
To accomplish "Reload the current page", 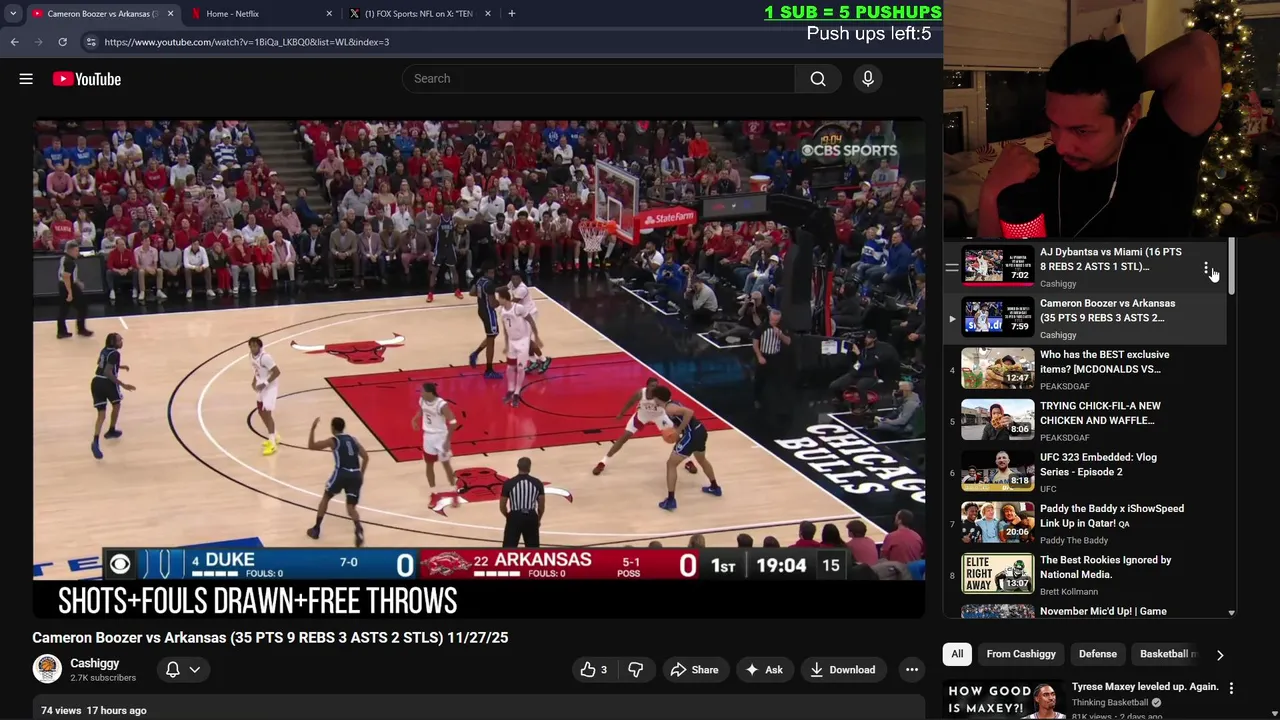I will (x=62, y=42).
